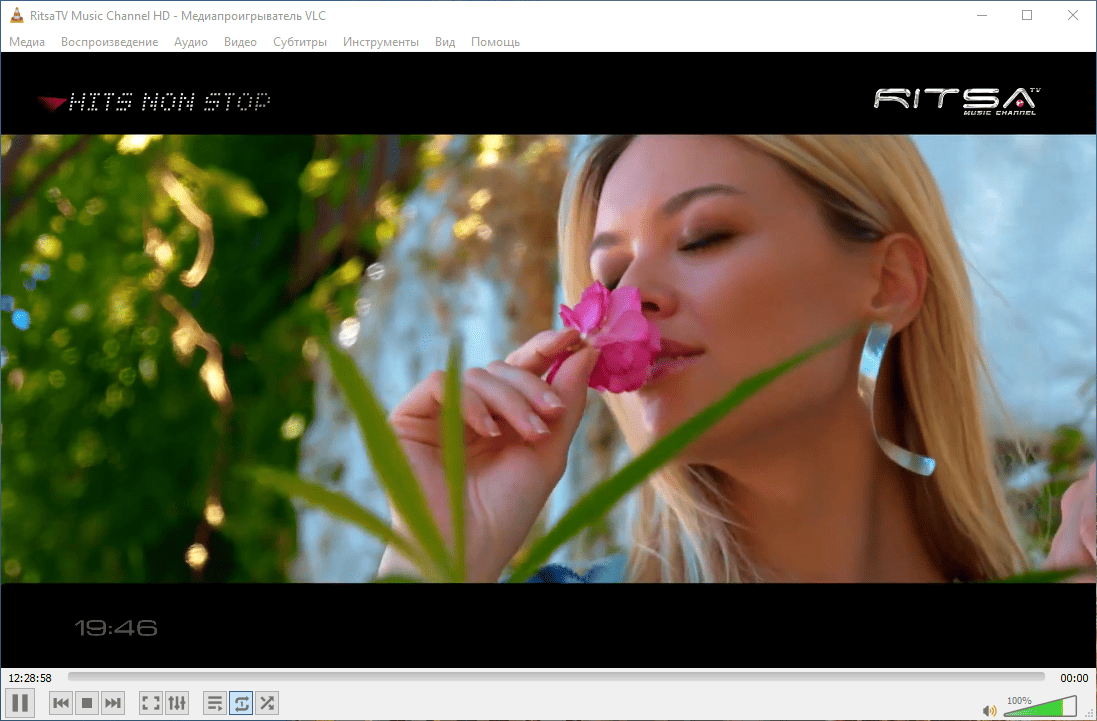The width and height of the screenshot is (1097, 721).
Task: Pause playback with the pause button
Action: click(x=20, y=703)
